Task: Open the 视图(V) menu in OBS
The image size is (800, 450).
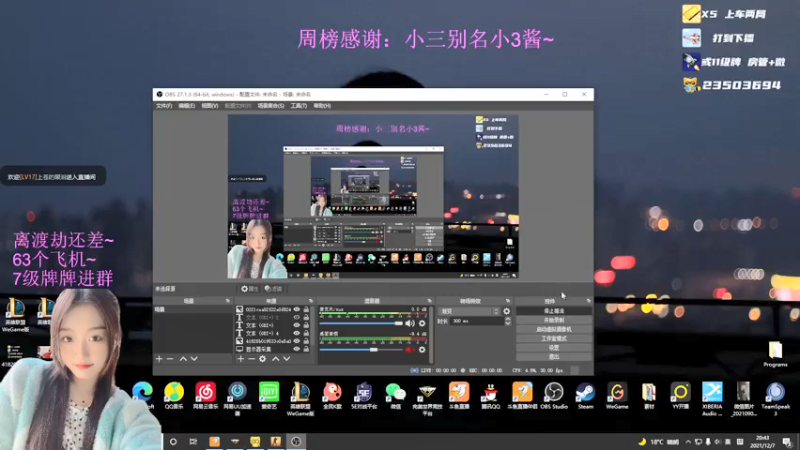Action: click(x=210, y=106)
